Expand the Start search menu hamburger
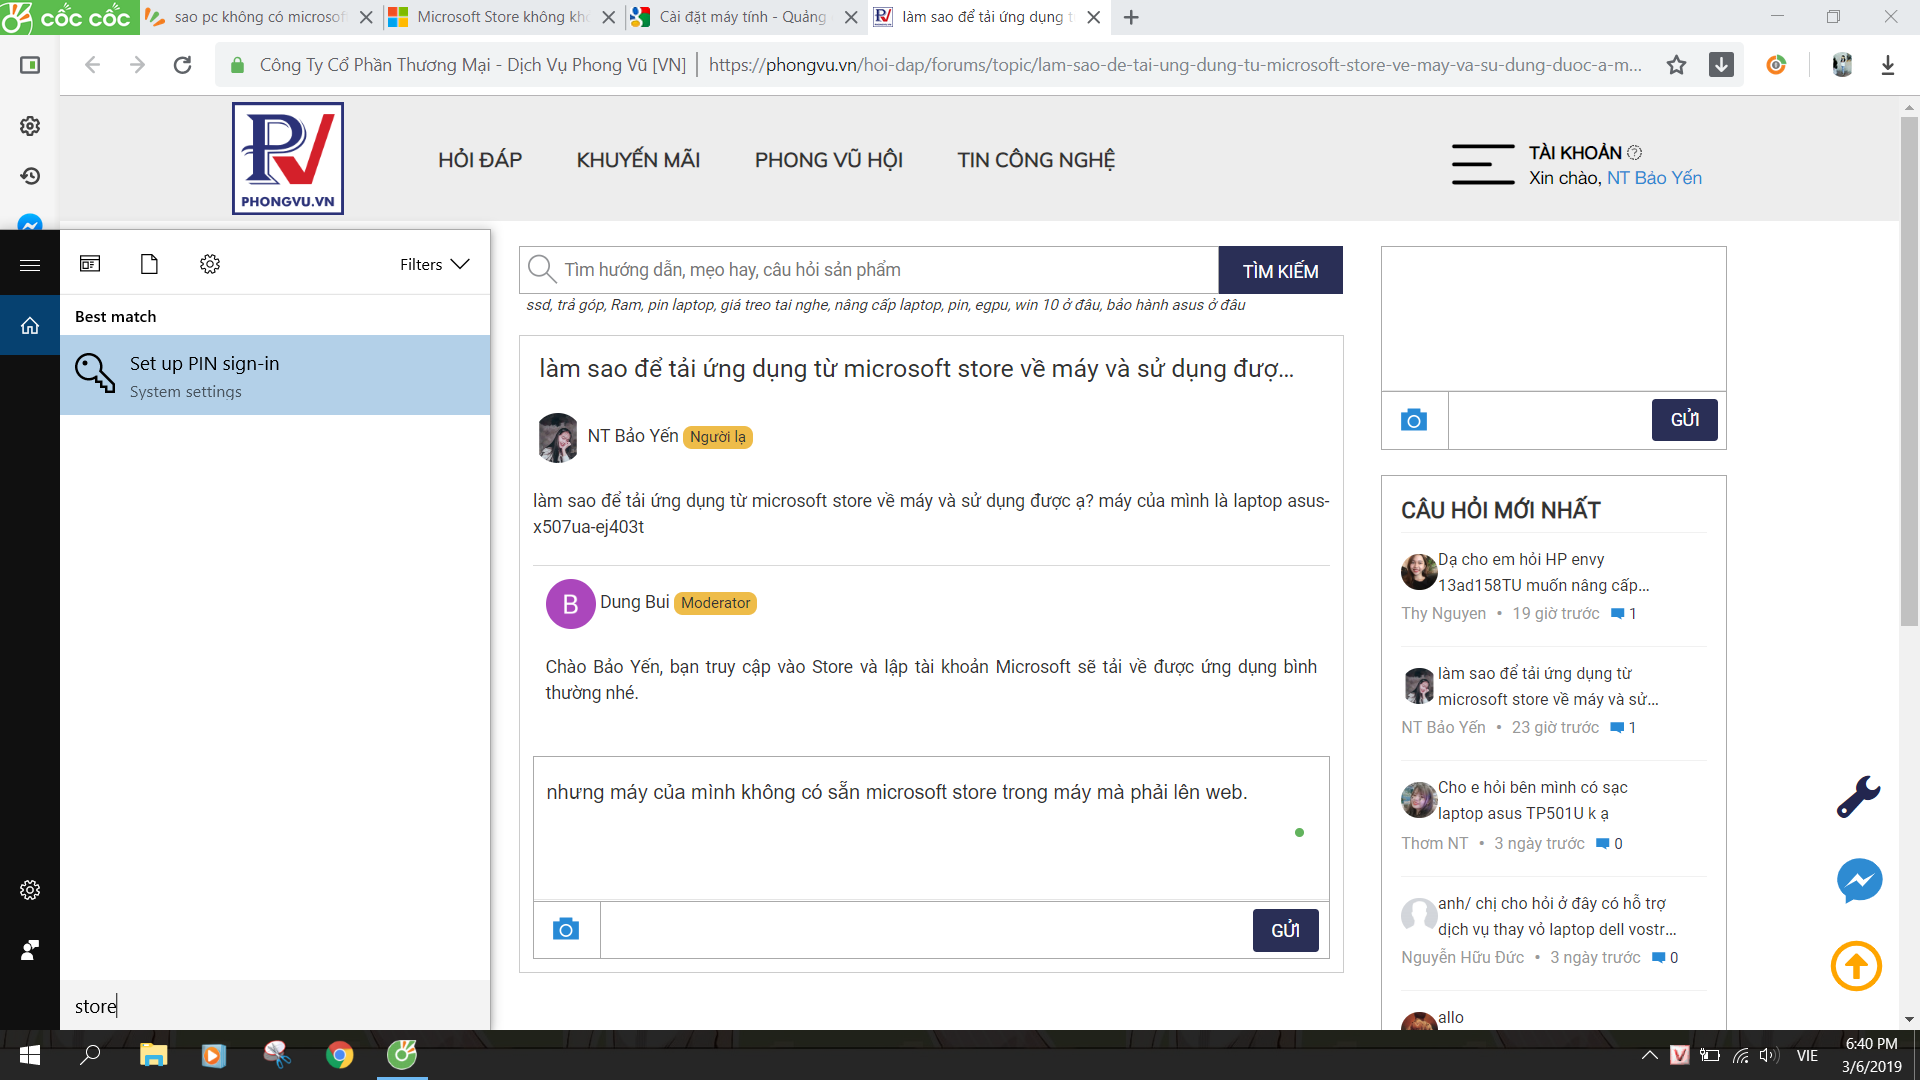 (30, 265)
